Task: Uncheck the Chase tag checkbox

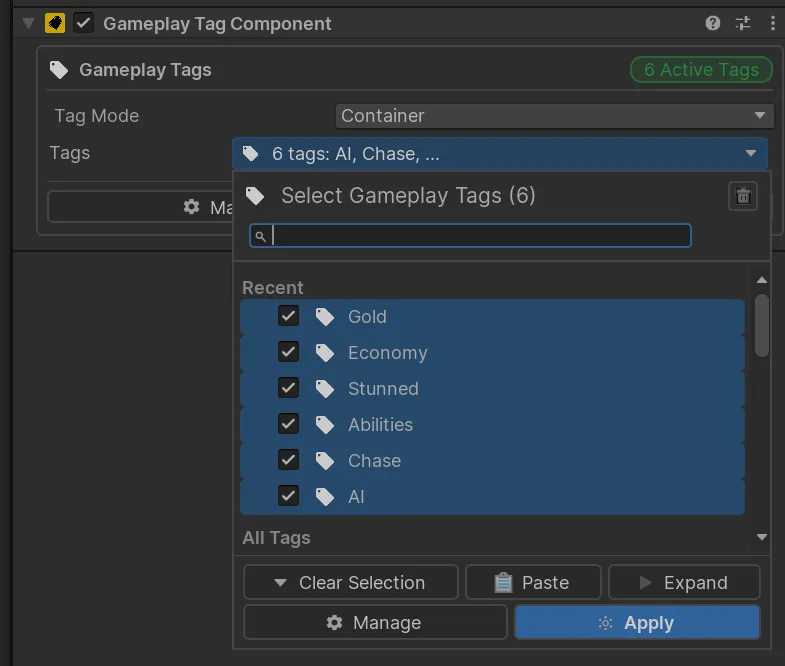Action: click(x=288, y=460)
